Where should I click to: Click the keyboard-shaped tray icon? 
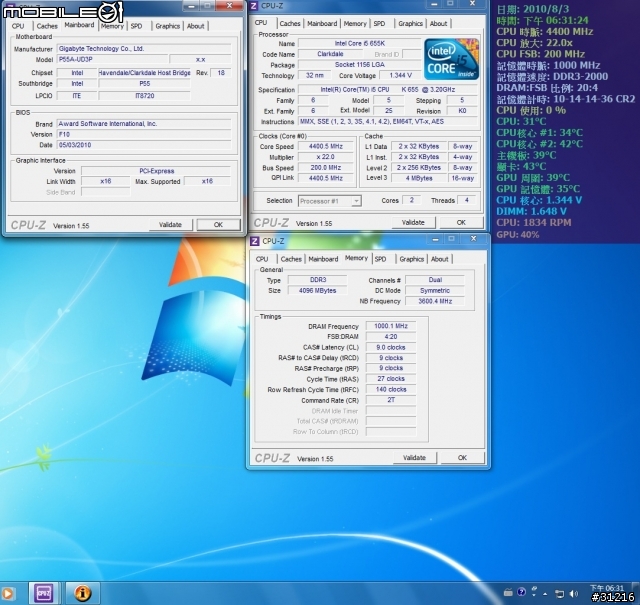coord(508,592)
